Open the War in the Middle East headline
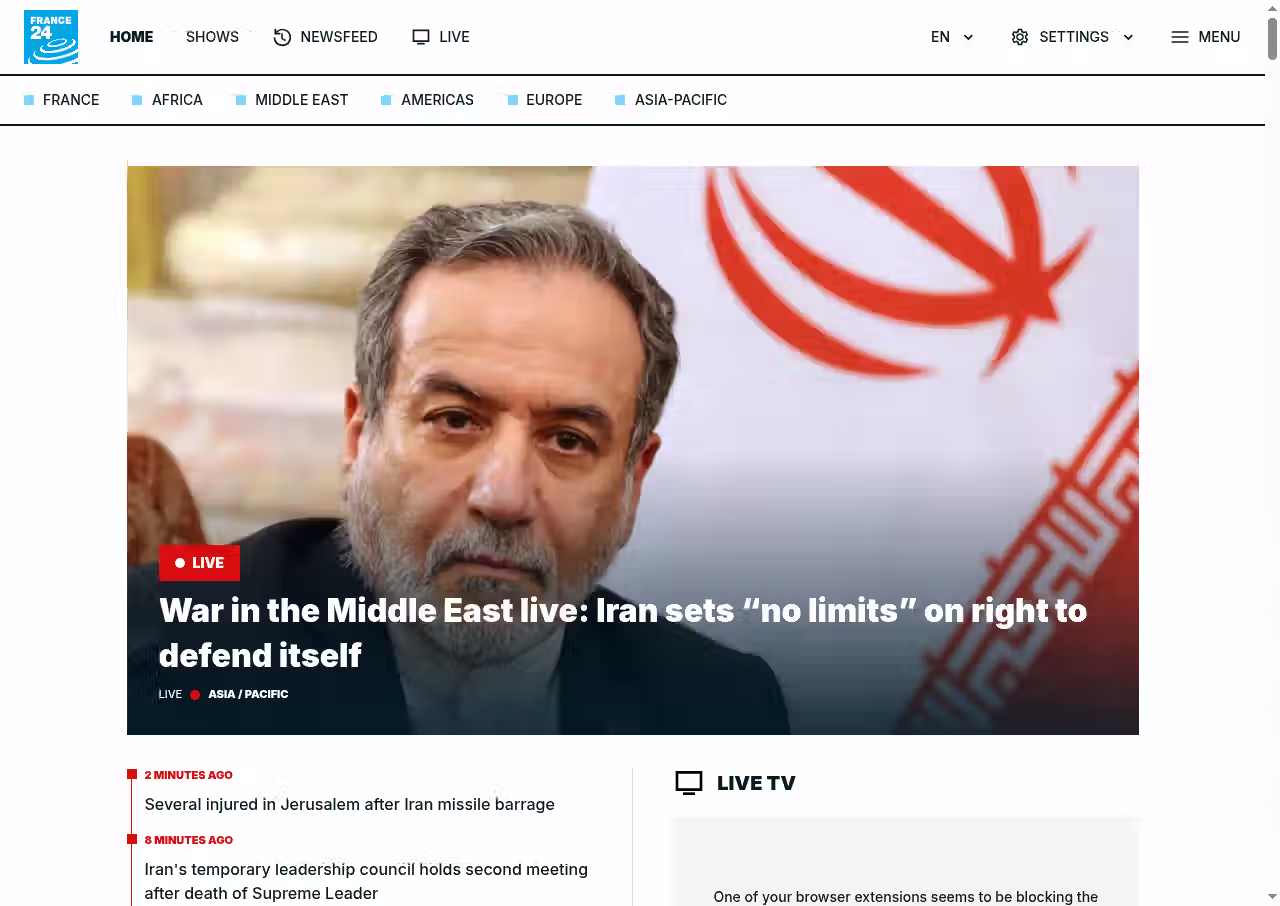This screenshot has height=906, width=1280. point(623,632)
